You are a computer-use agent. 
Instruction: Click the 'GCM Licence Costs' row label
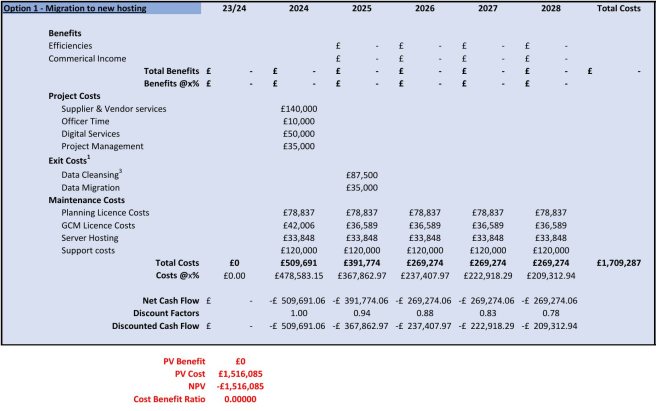coord(98,225)
